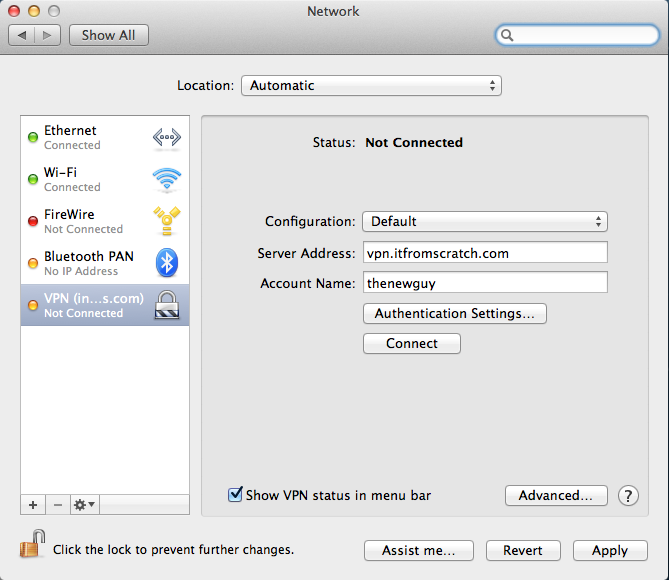Click the red status dot for FireWire
This screenshot has height=580, width=669.
pyautogui.click(x=33, y=221)
